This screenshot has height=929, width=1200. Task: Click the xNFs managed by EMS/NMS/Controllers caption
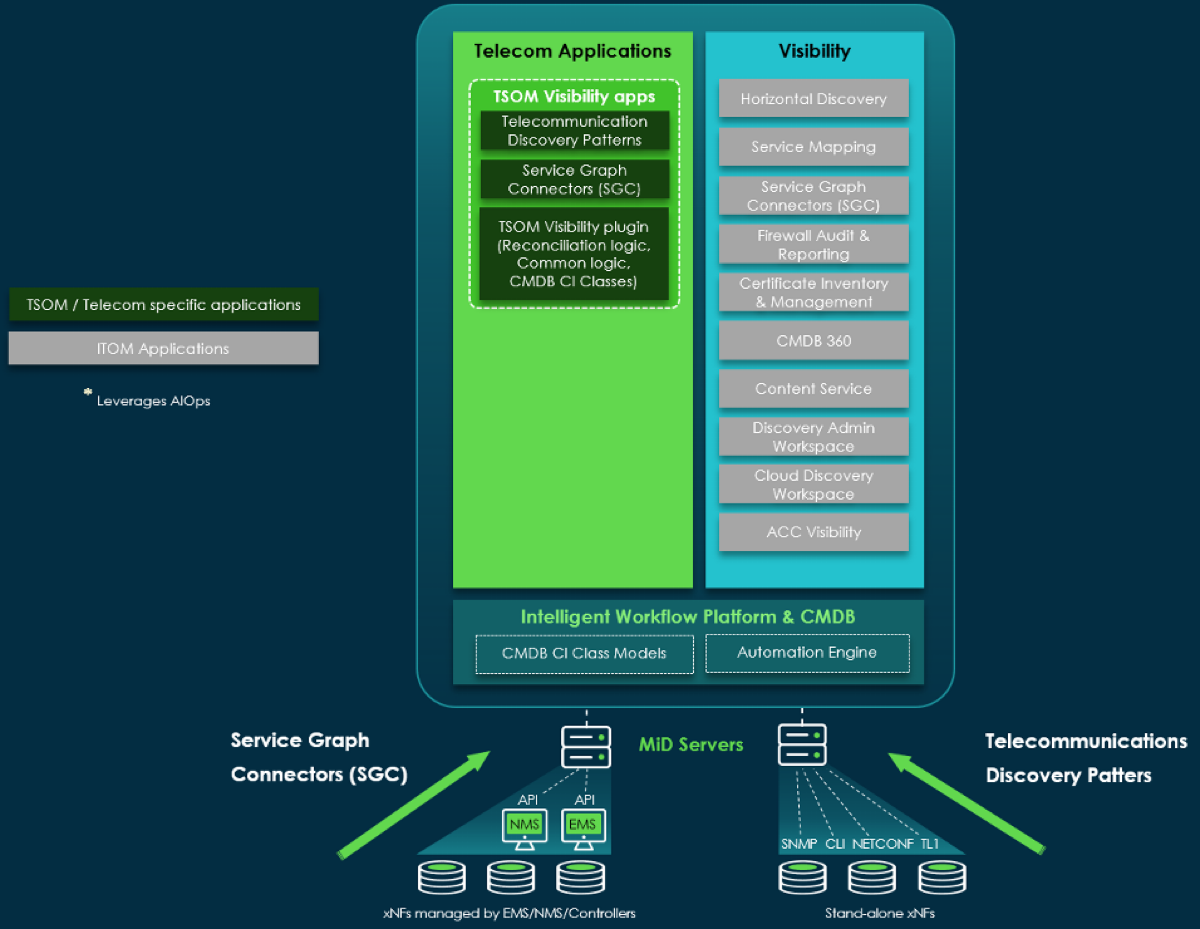click(x=509, y=913)
